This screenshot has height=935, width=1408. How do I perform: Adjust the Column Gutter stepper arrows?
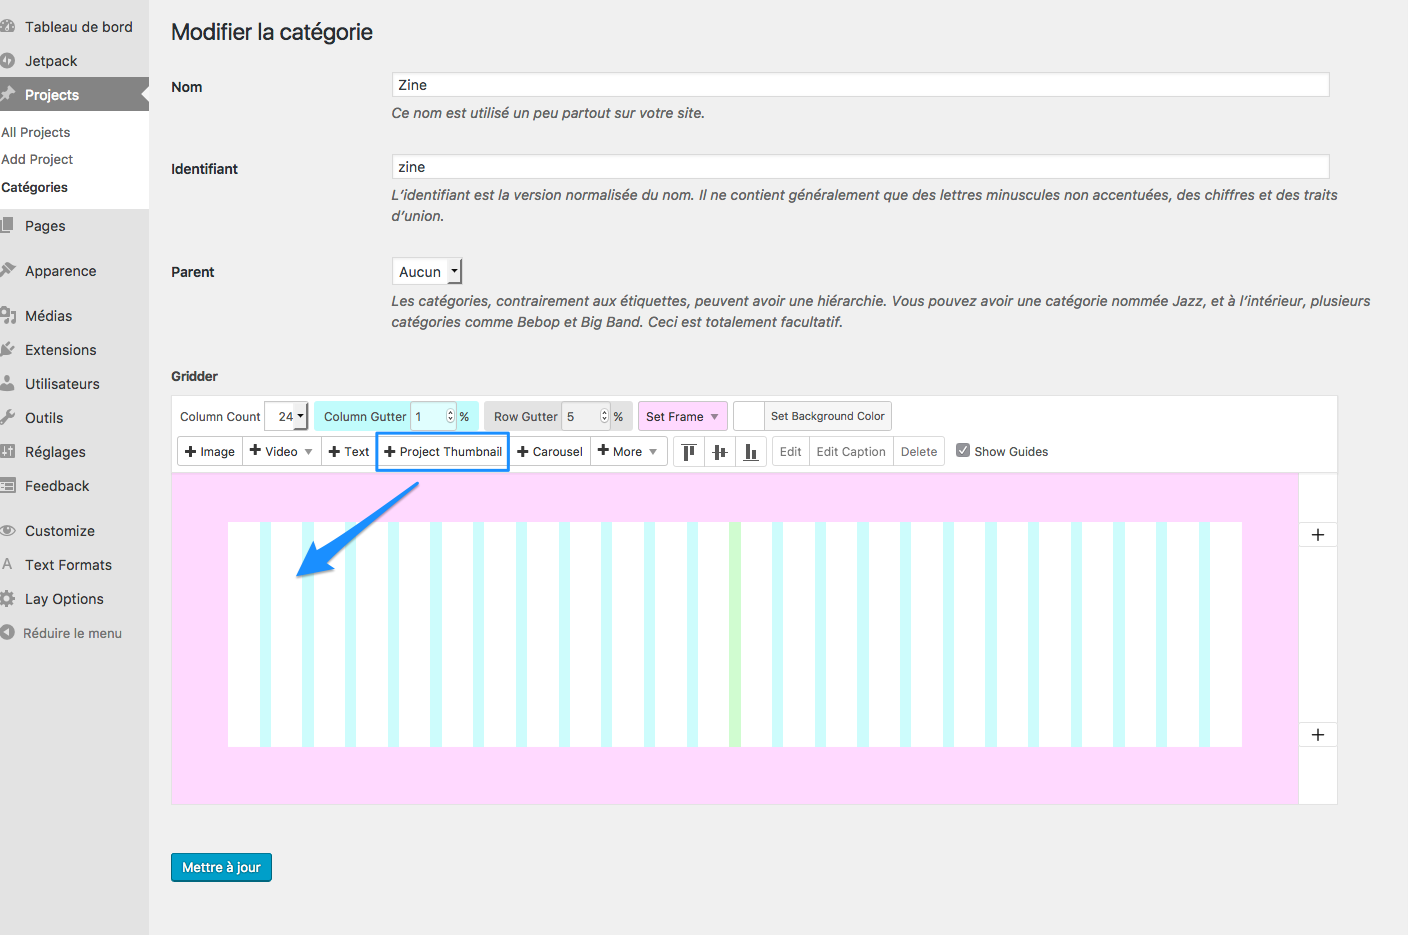click(450, 417)
